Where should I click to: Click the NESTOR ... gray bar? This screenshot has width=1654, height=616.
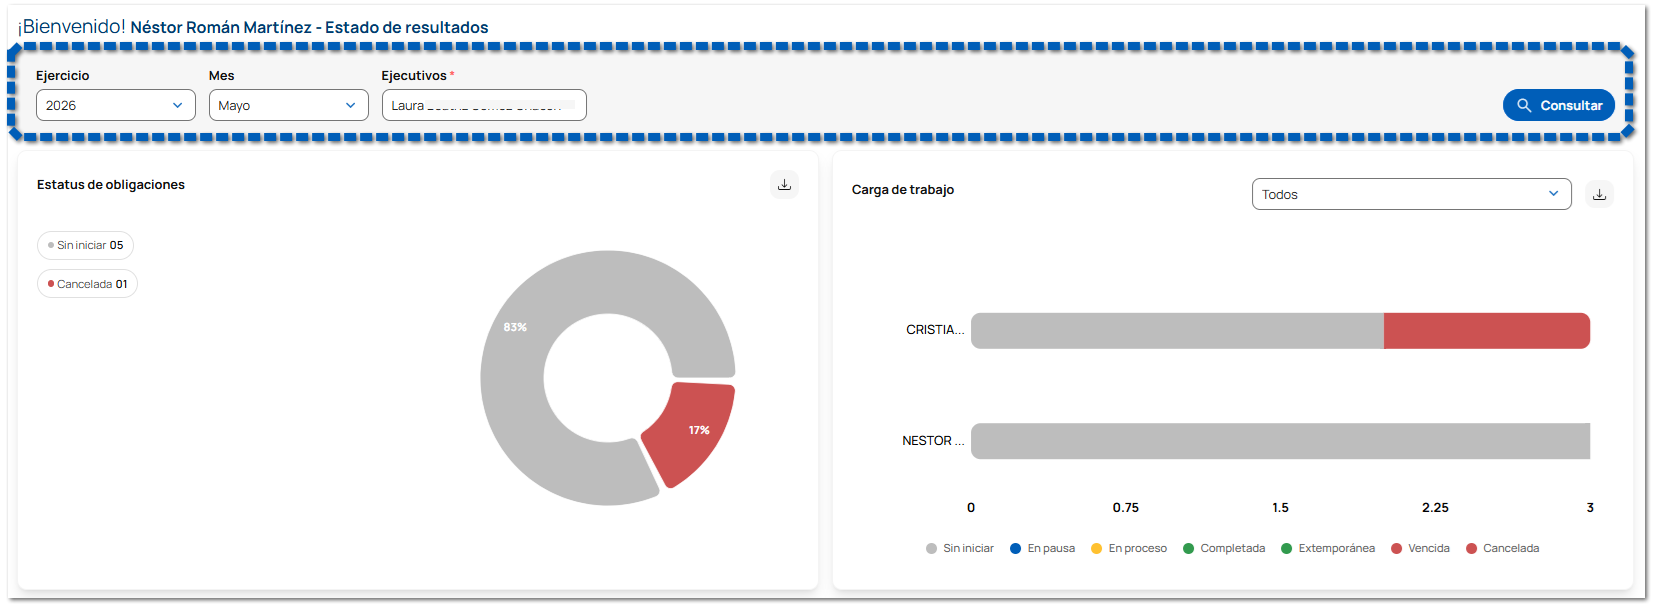[x=1280, y=441]
